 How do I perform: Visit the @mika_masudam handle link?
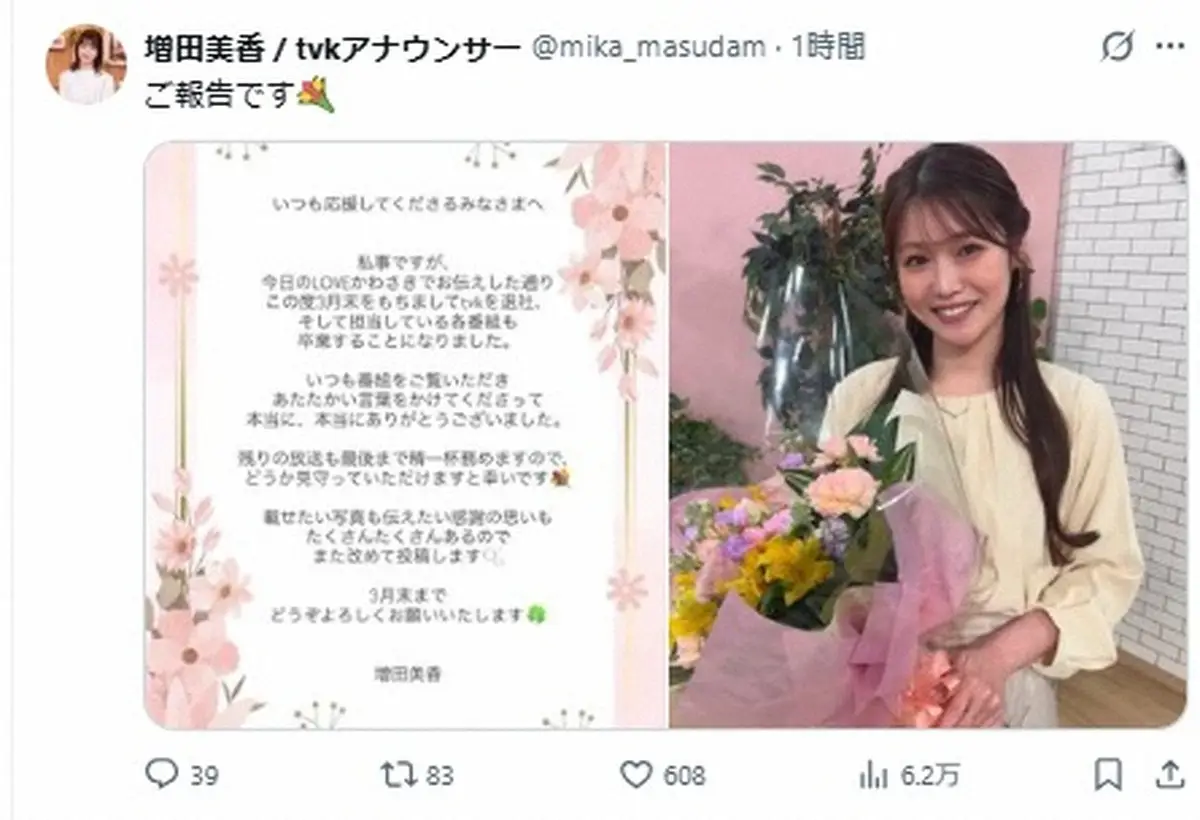click(648, 47)
